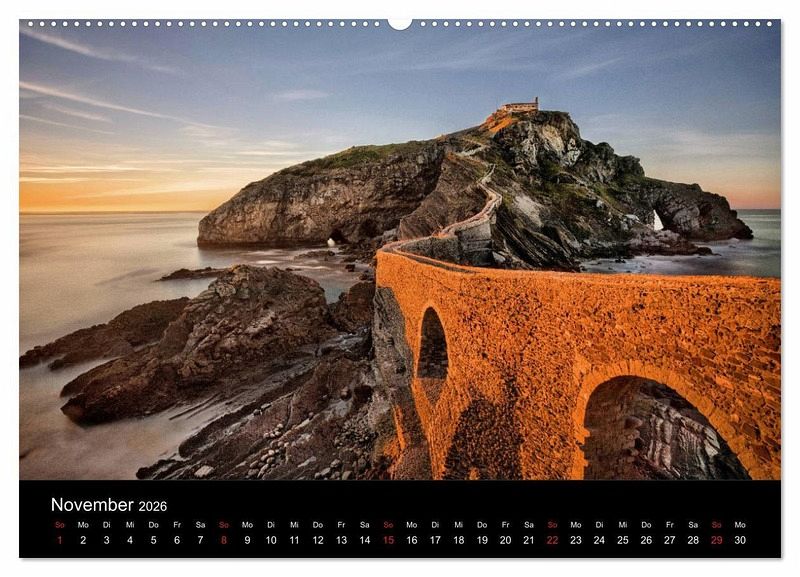Viewport: 800px width, 577px height.
Task: Click Saturday date 28
Action: 693,540
